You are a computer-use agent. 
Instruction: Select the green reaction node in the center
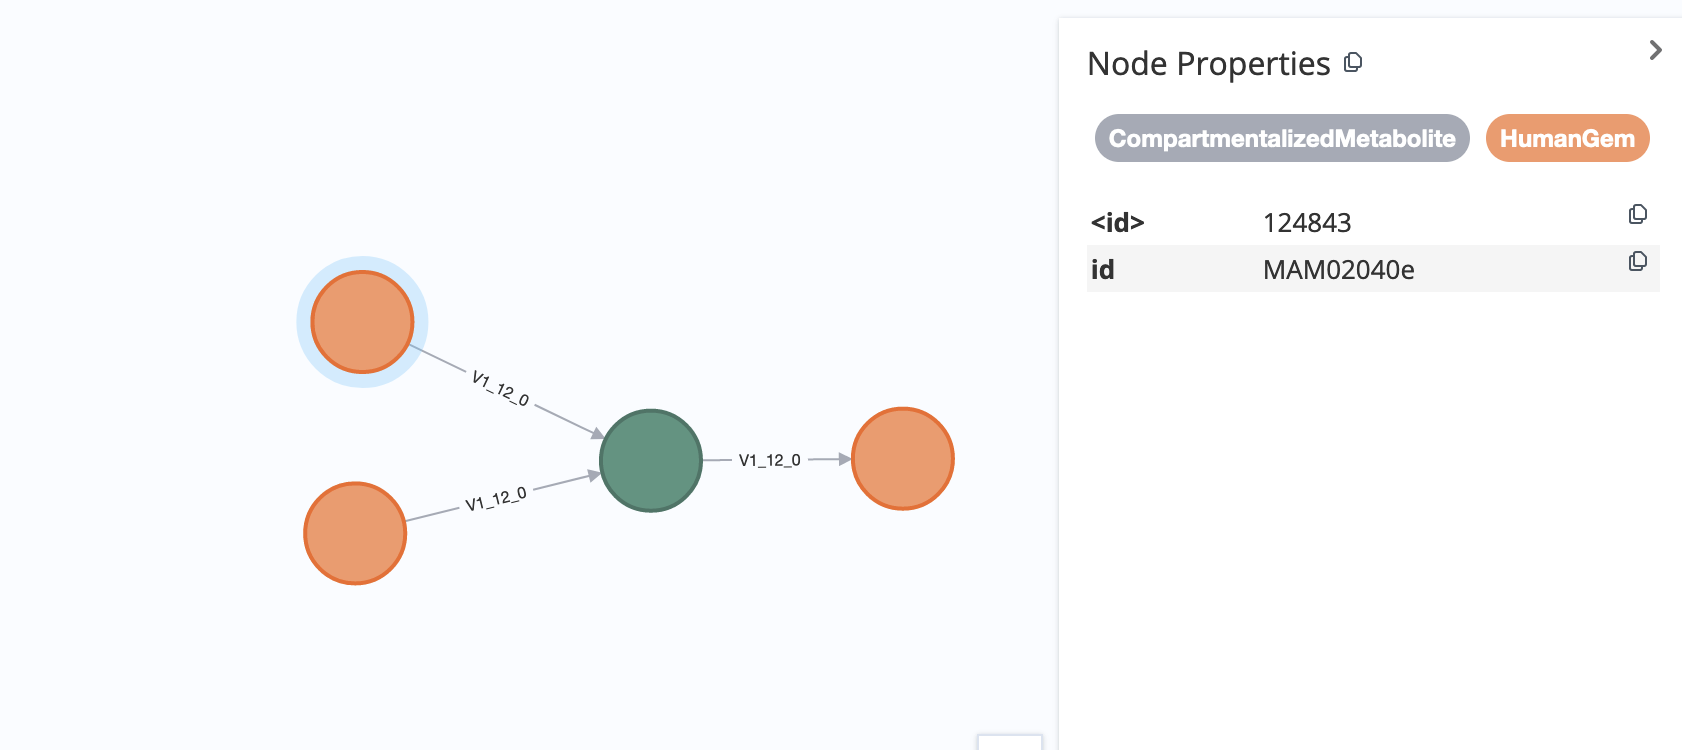tap(650, 460)
